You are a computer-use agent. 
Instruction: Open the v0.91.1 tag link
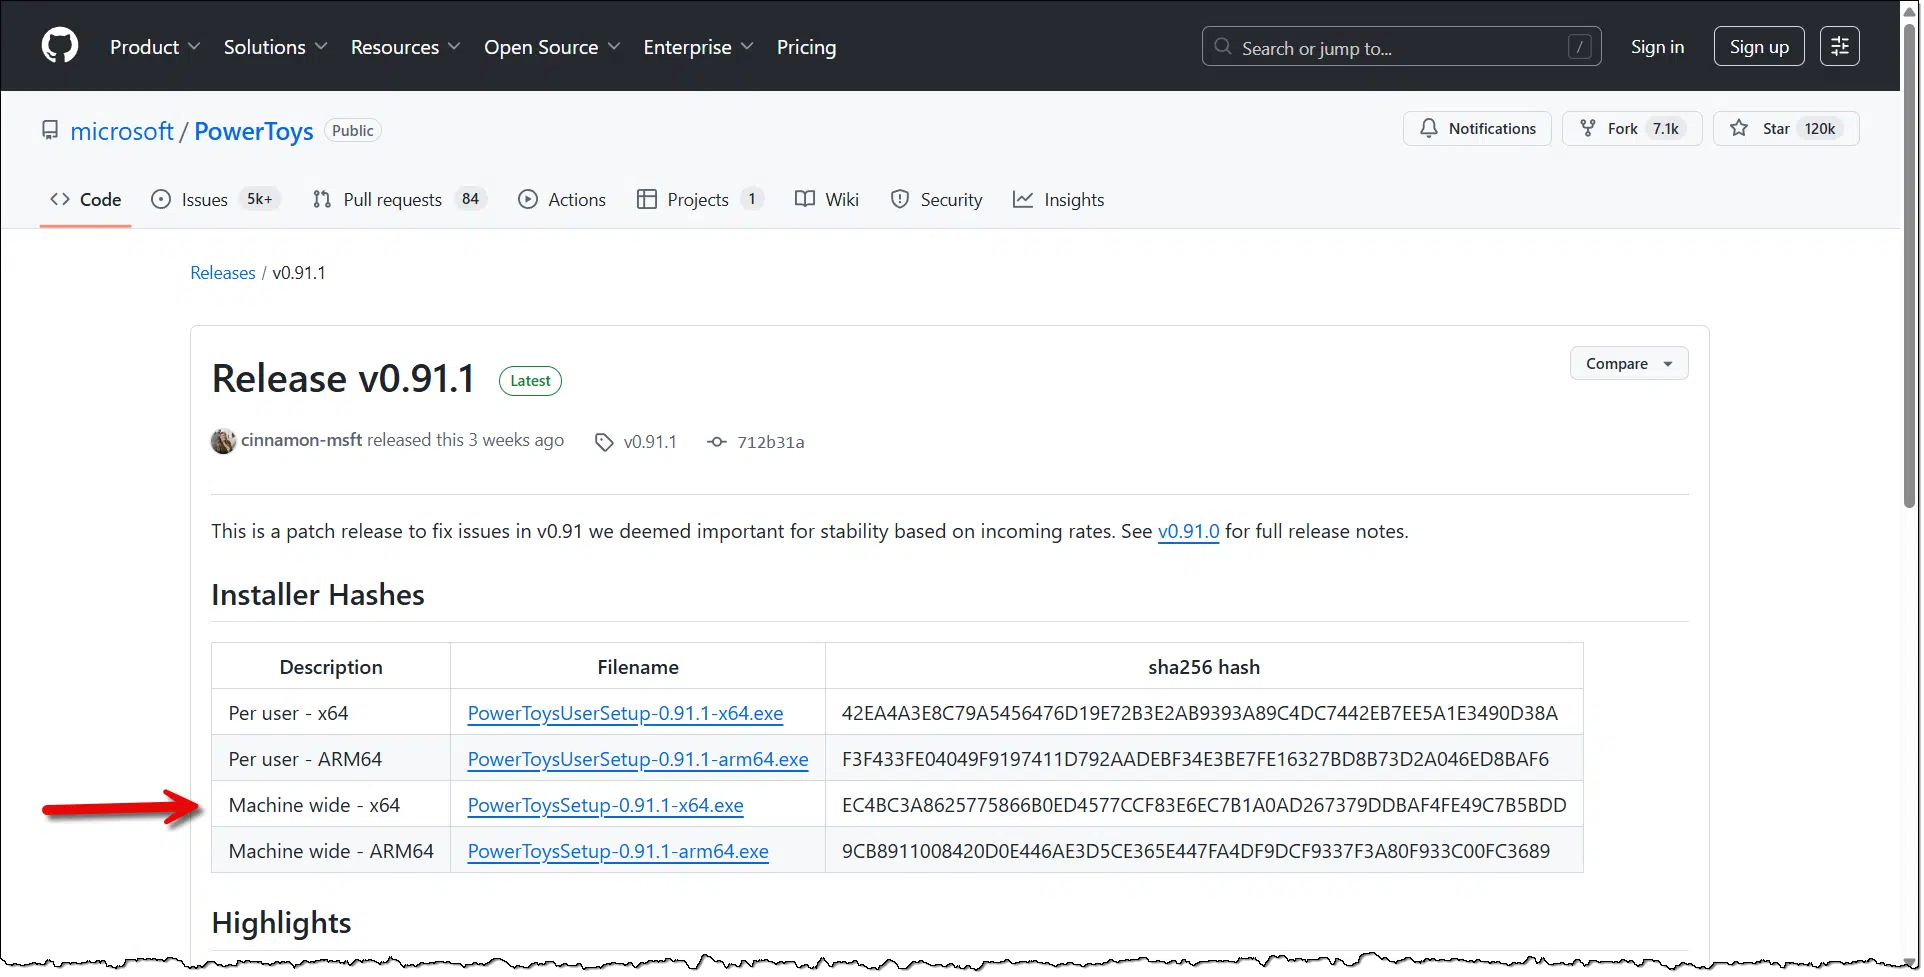[x=650, y=442]
